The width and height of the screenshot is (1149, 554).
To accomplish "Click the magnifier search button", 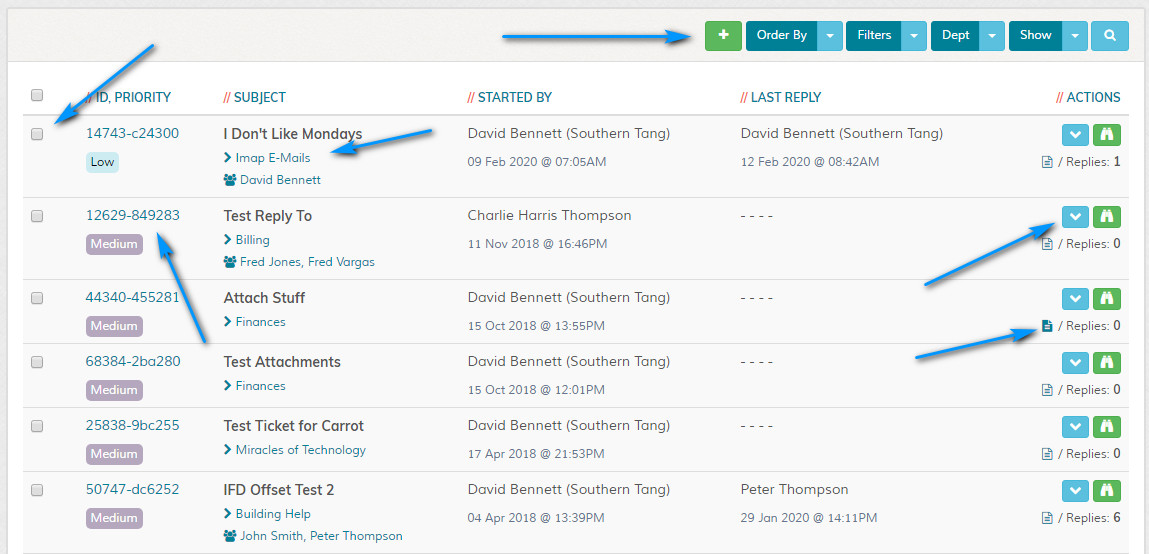I will pos(1109,35).
